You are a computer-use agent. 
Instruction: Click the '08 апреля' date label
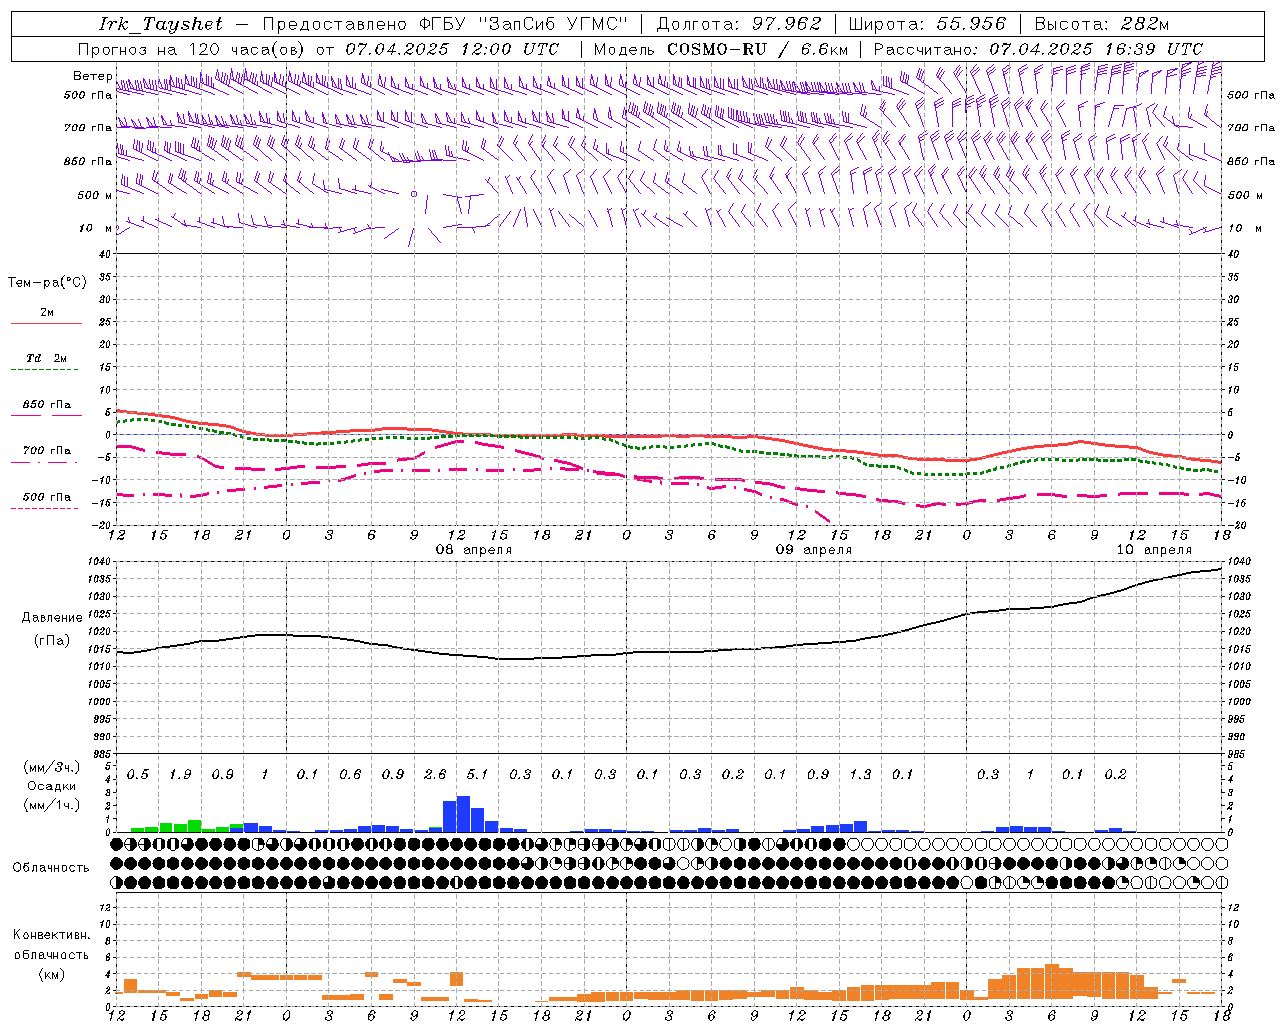pos(473,550)
